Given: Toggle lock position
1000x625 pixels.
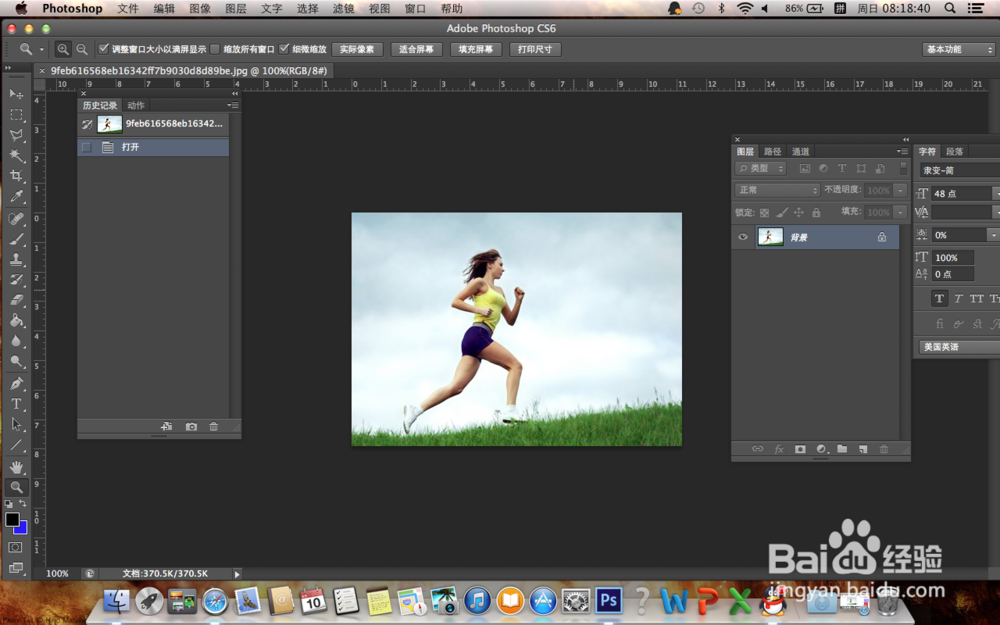Looking at the screenshot, I should coord(798,212).
